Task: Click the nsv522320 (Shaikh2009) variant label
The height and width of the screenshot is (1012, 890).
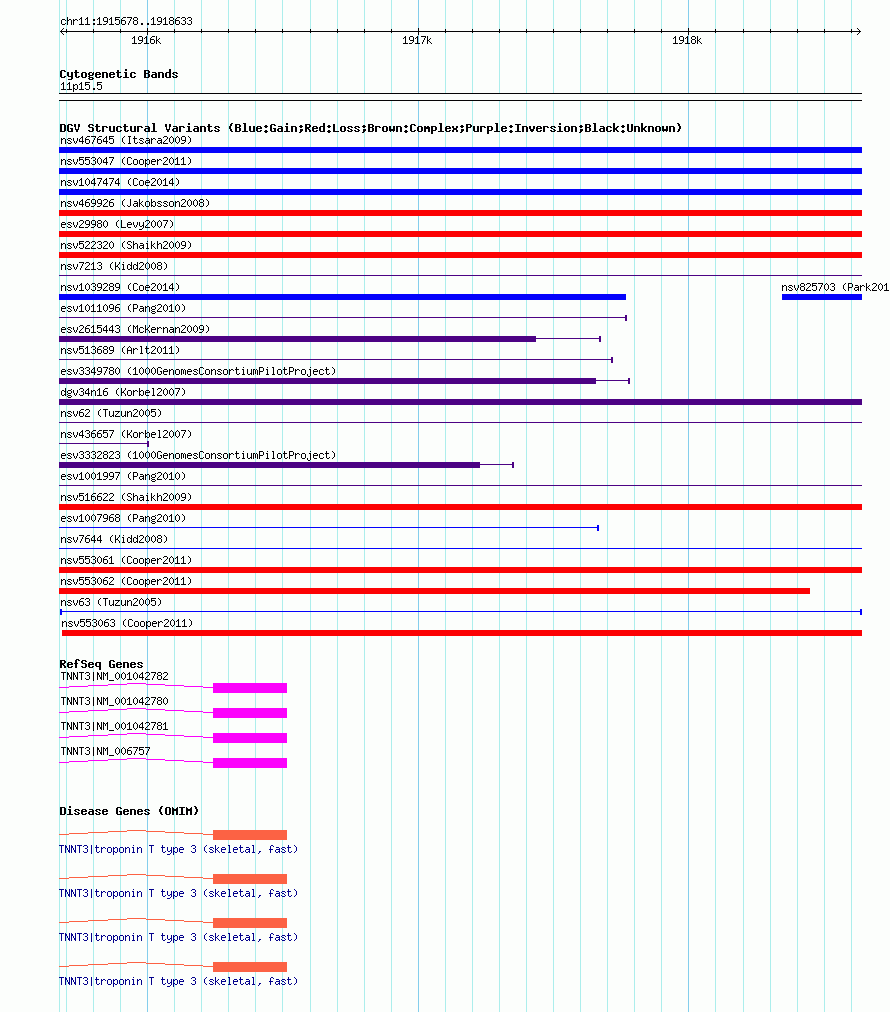Action: 126,245
